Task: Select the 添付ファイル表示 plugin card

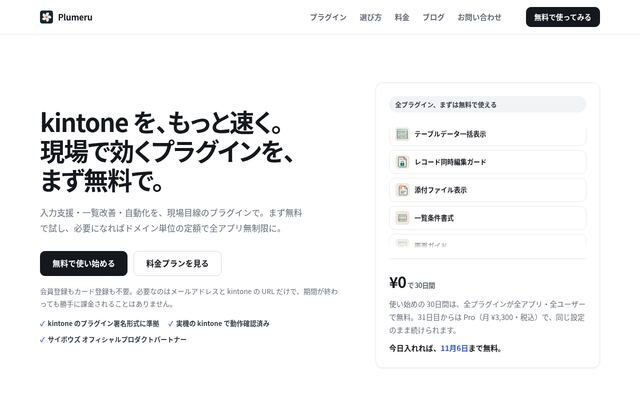Action: 488,190
